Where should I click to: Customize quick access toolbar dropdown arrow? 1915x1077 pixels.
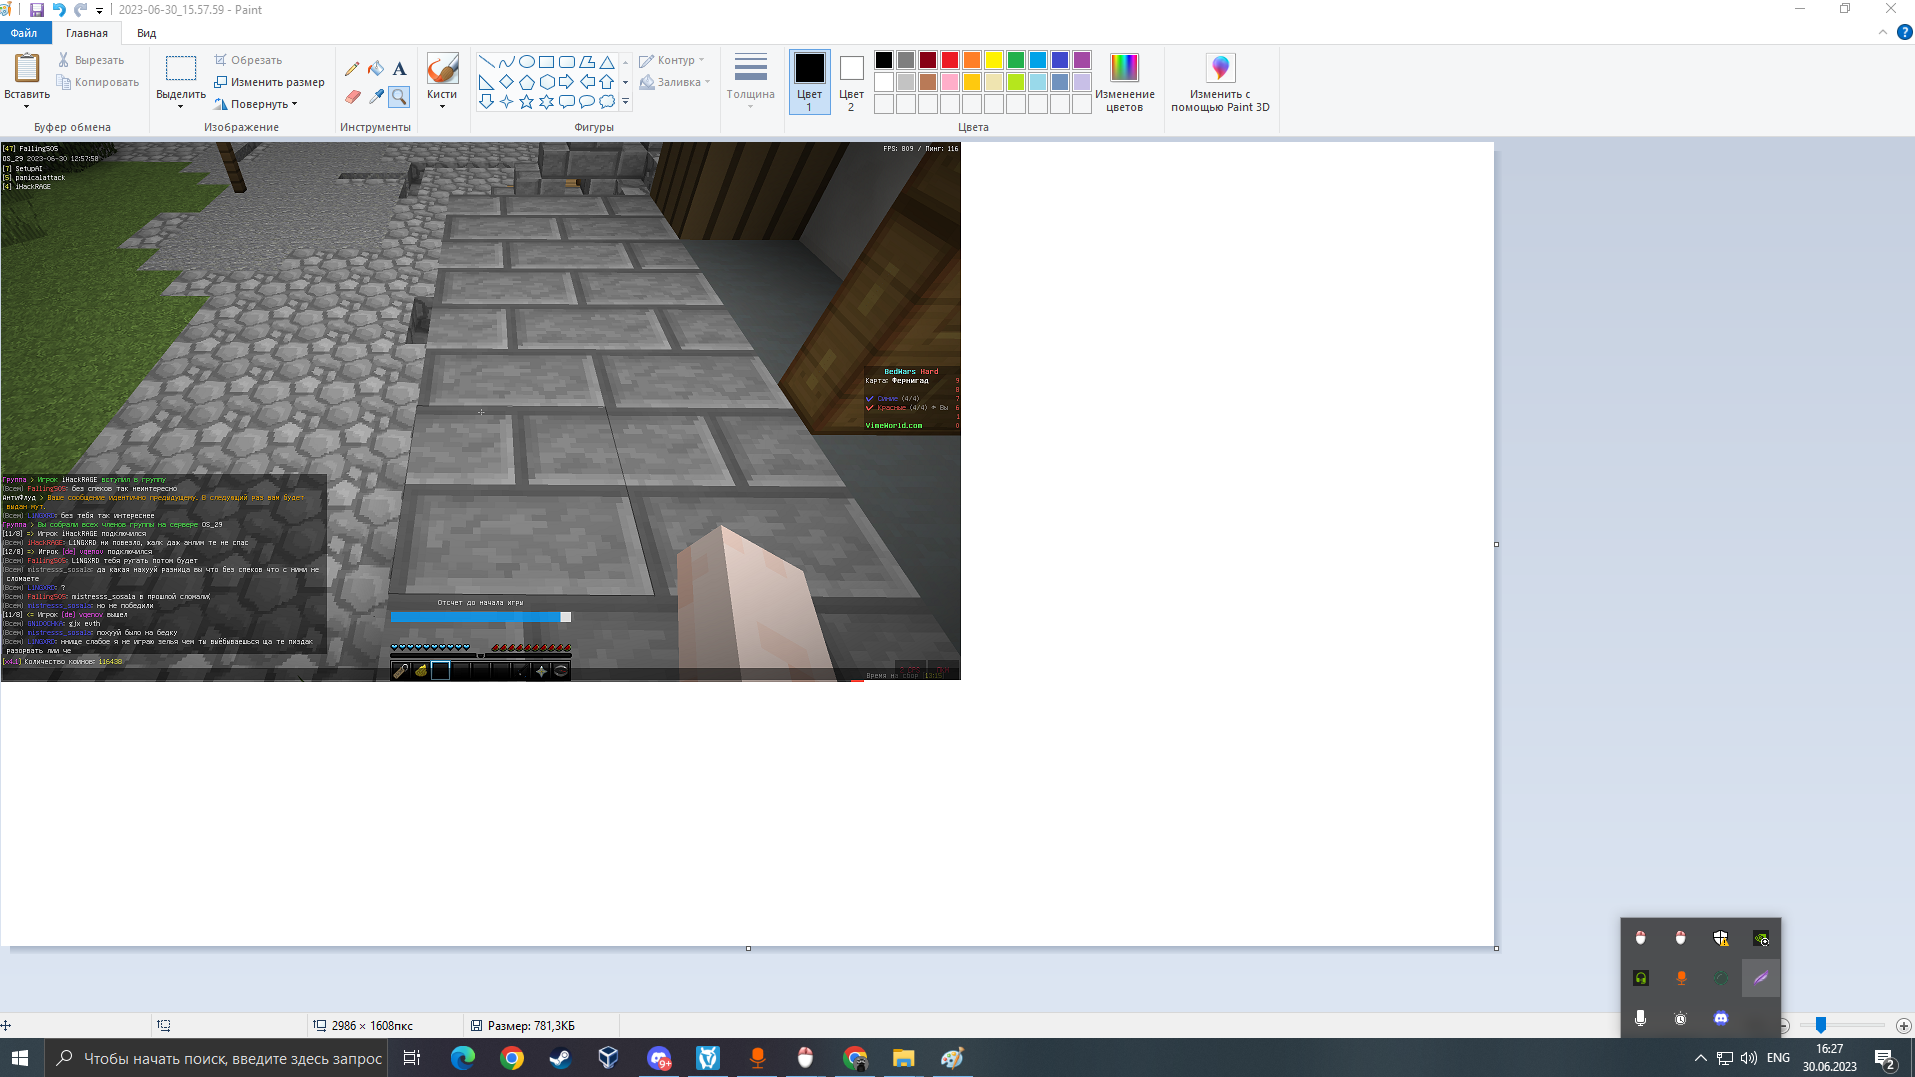point(99,10)
